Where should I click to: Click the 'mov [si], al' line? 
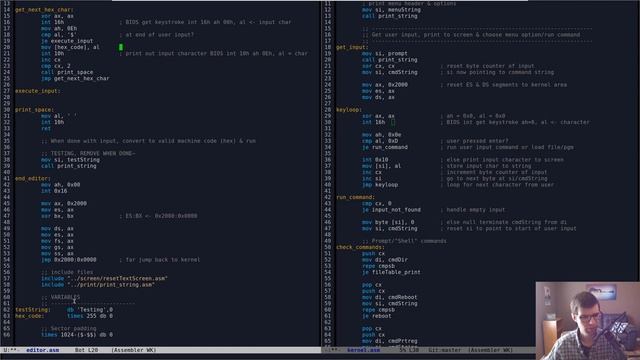[381, 166]
